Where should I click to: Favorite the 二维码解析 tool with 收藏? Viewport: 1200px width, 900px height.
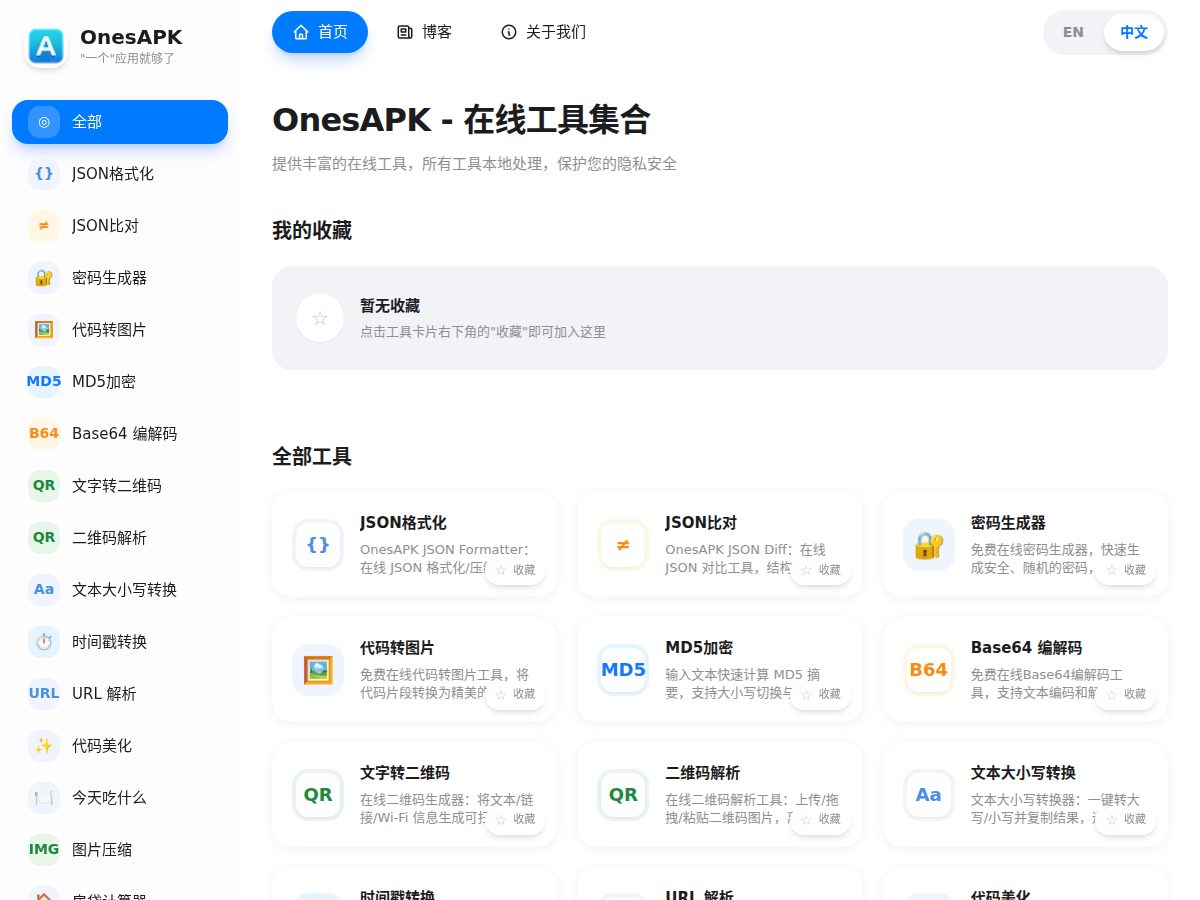[x=821, y=819]
